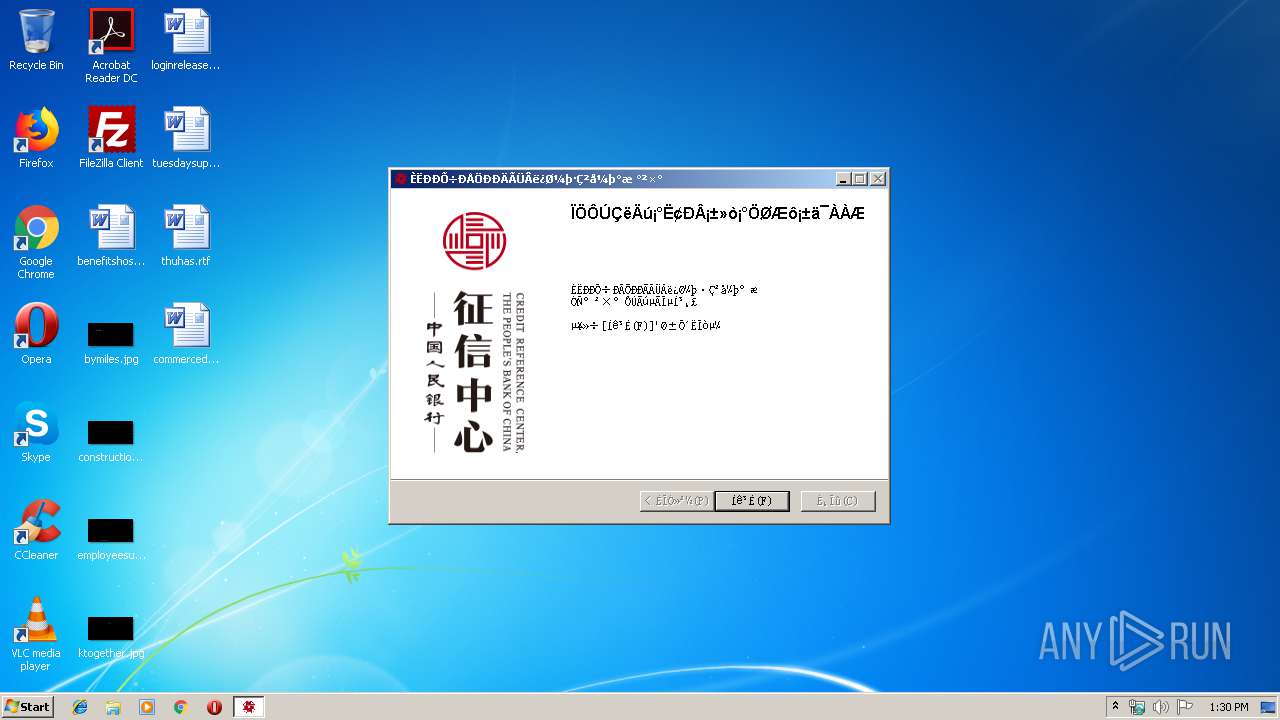
Task: Launch Google Chrome desktop shortcut
Action: tap(36, 242)
